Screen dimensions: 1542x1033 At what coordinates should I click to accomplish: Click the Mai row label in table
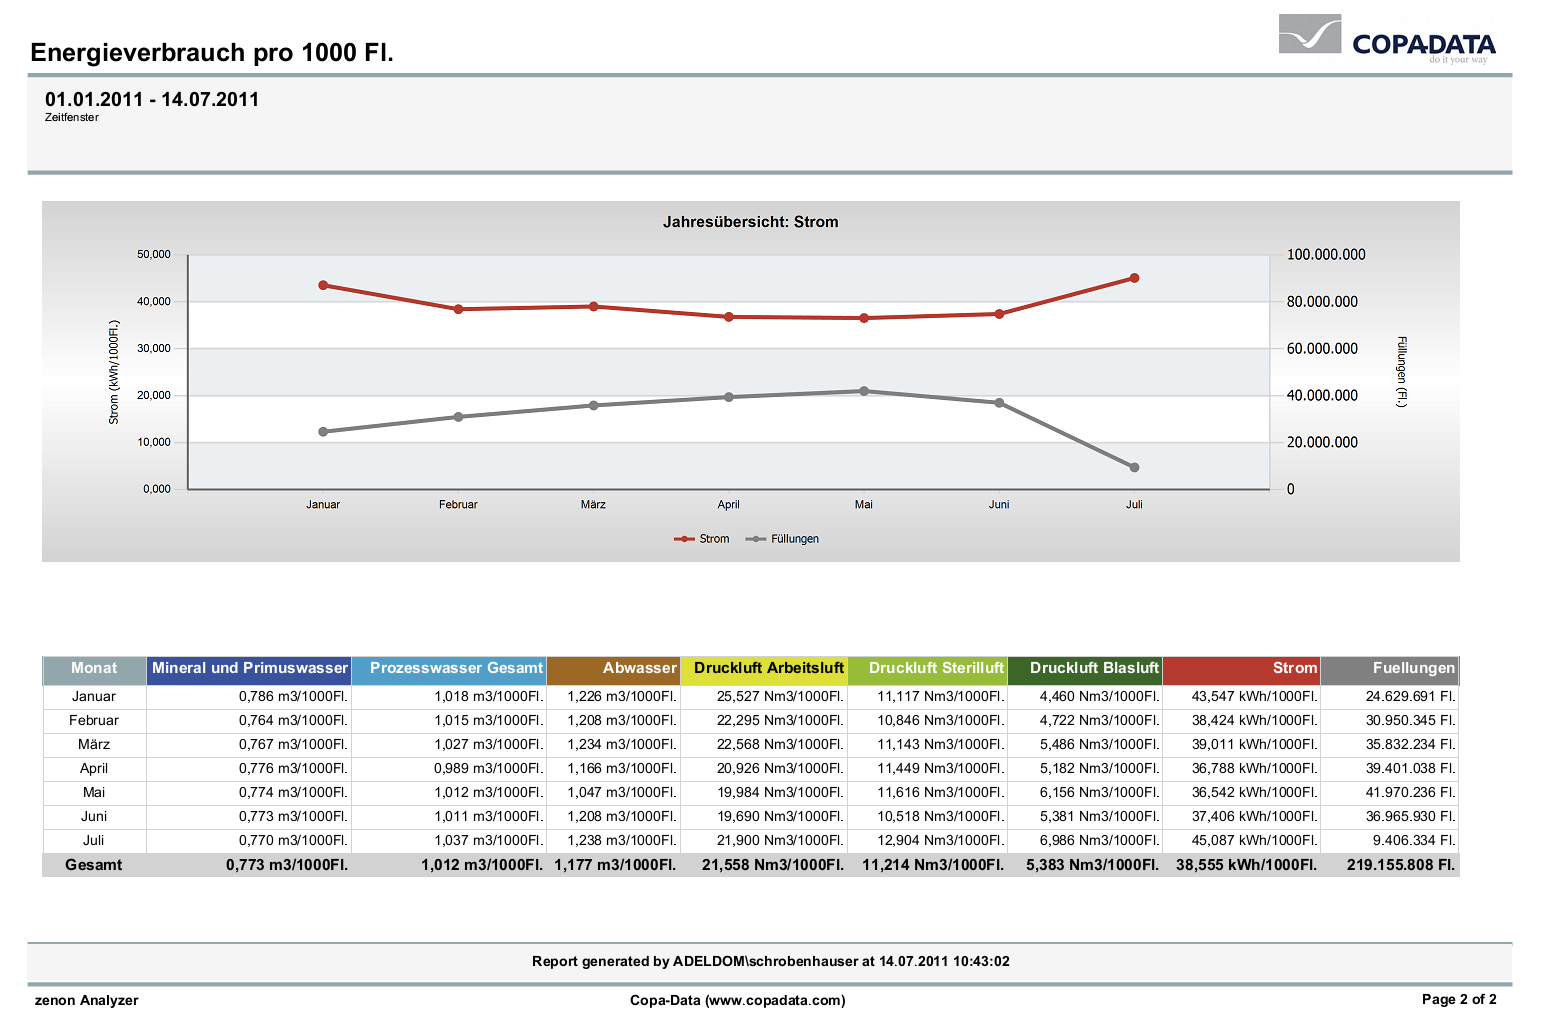(x=94, y=793)
